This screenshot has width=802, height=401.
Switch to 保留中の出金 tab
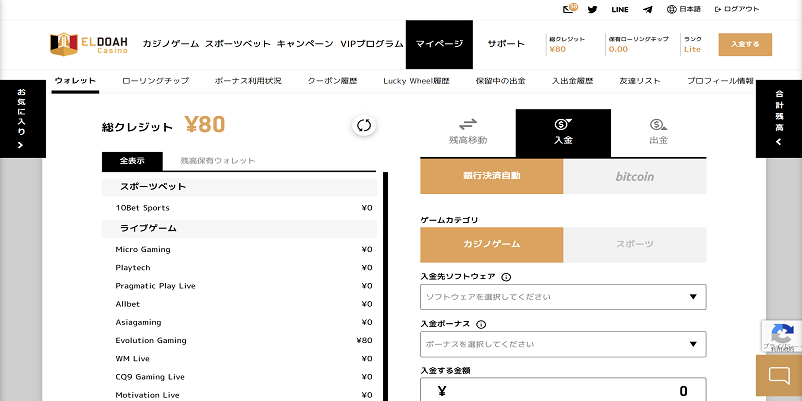coord(500,81)
